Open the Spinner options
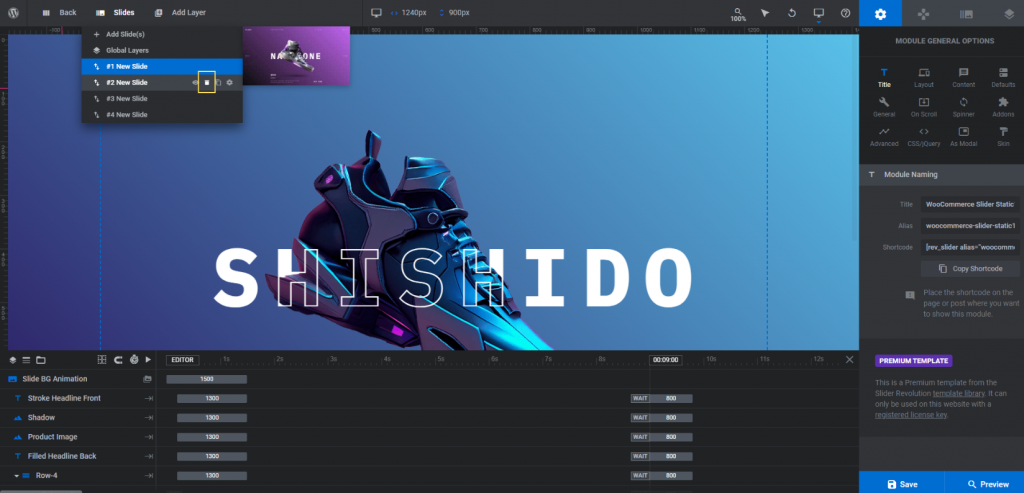Image resolution: width=1024 pixels, height=493 pixels. (x=963, y=107)
